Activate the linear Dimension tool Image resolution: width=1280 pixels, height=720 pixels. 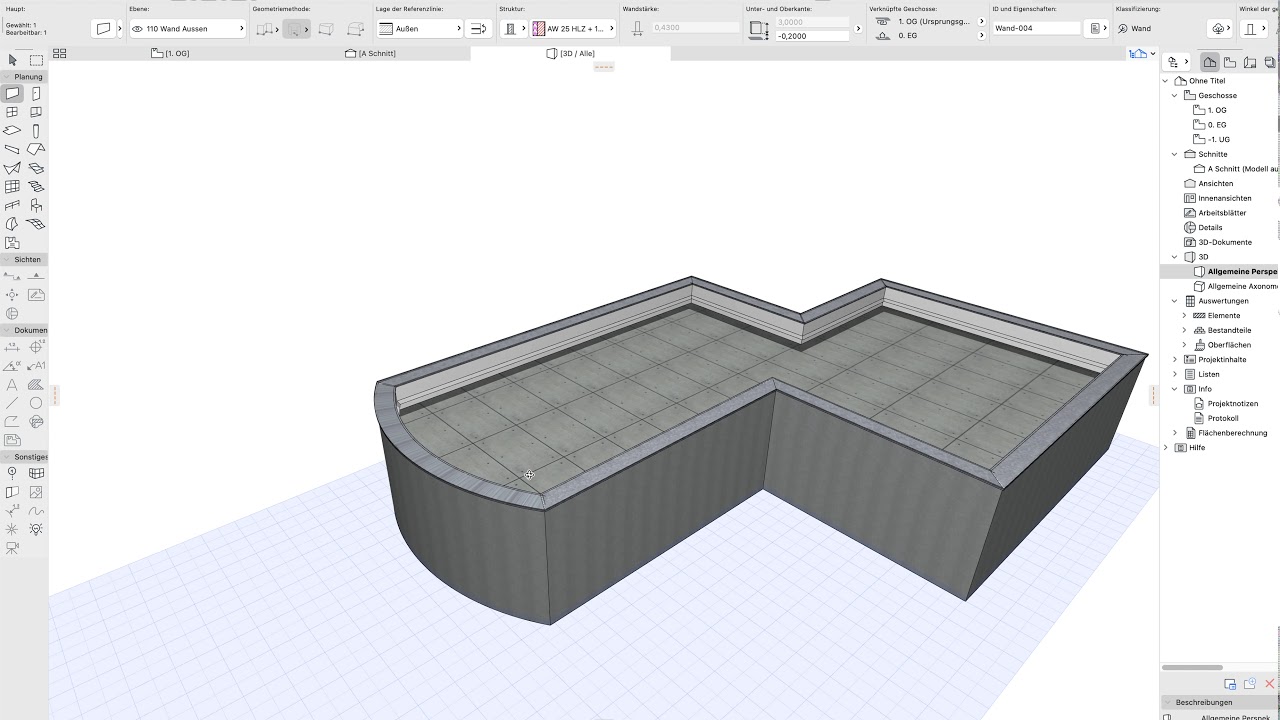tap(12, 347)
